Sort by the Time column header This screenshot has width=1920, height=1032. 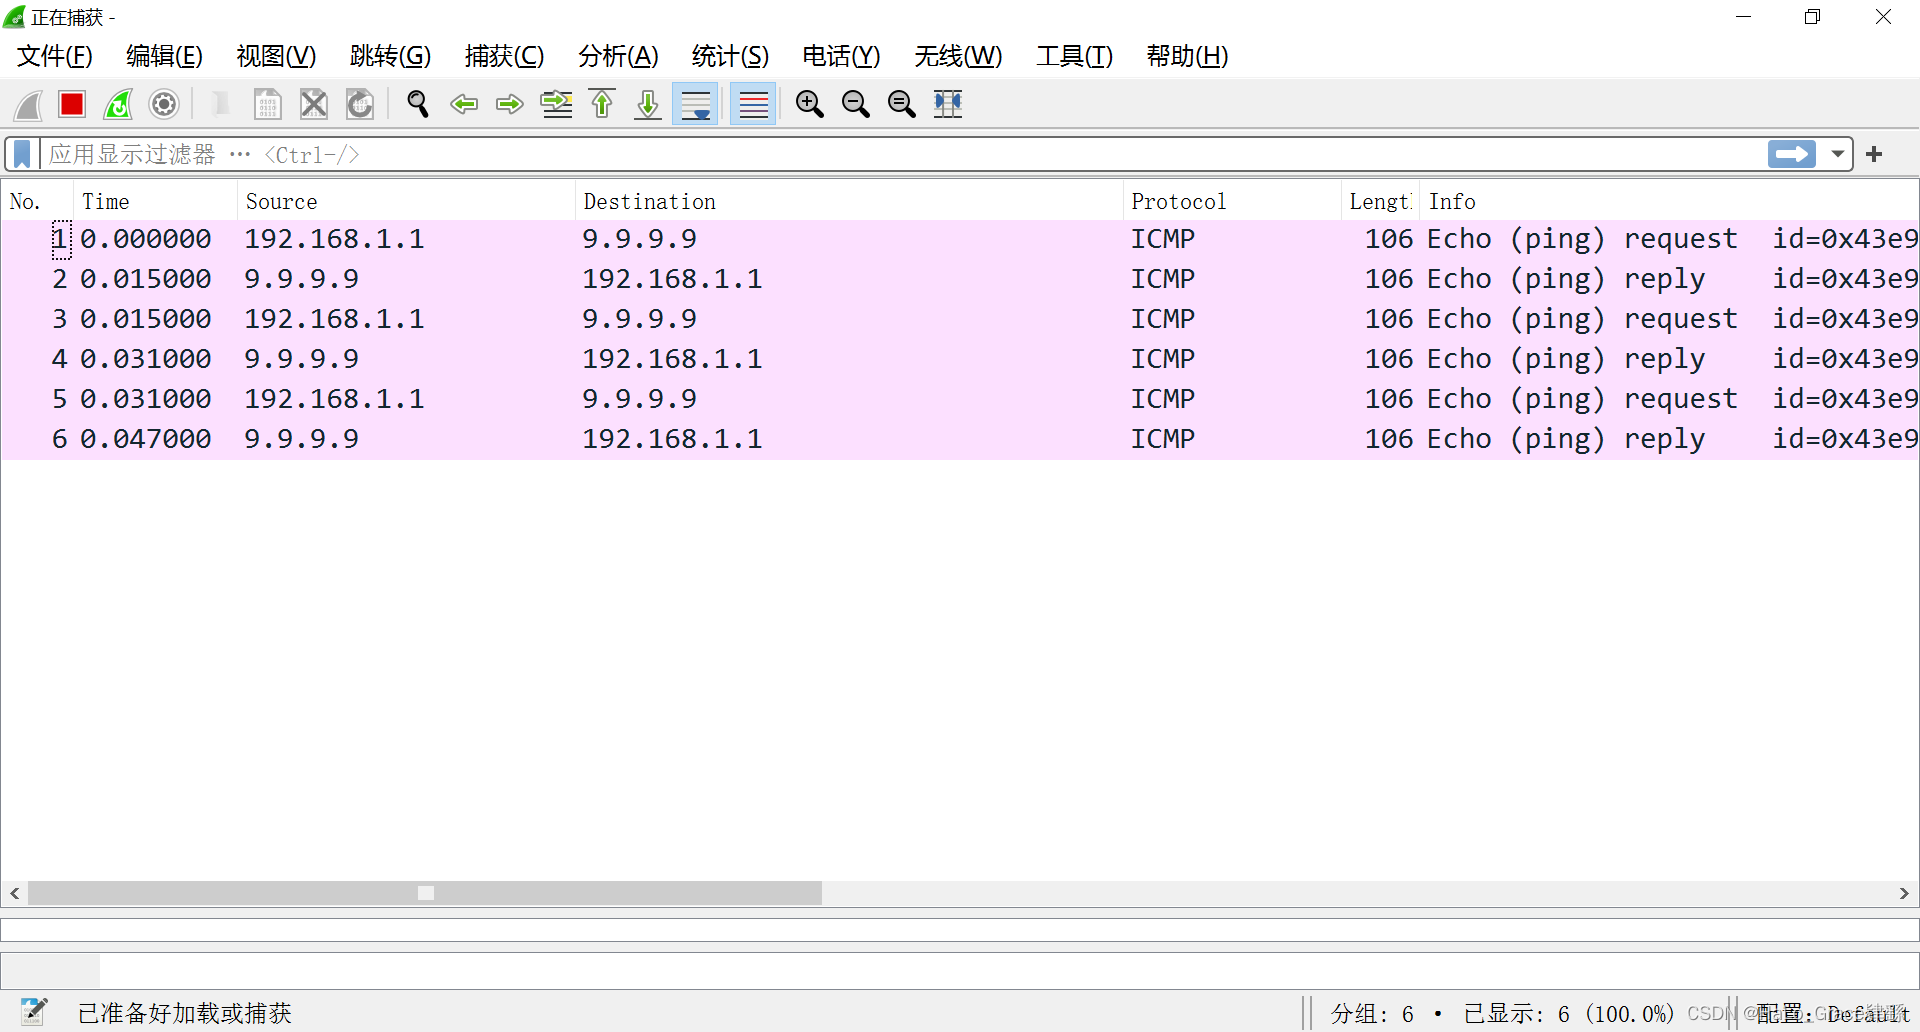click(155, 202)
